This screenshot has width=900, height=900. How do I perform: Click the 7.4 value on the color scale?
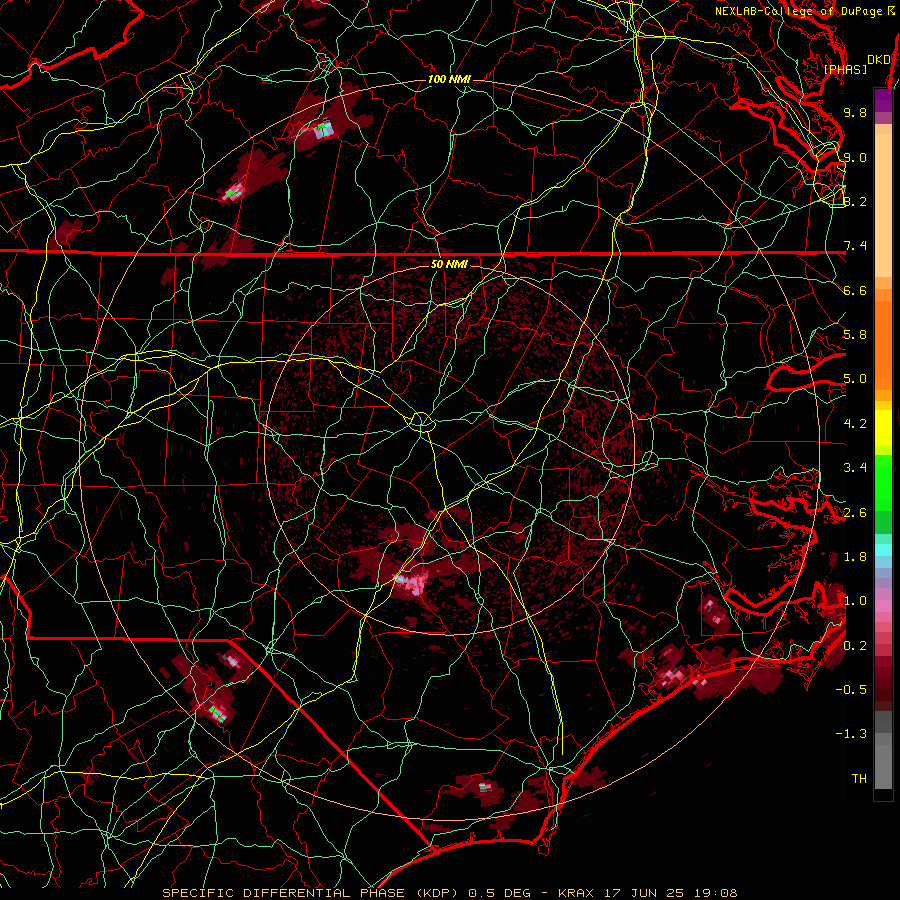855,246
